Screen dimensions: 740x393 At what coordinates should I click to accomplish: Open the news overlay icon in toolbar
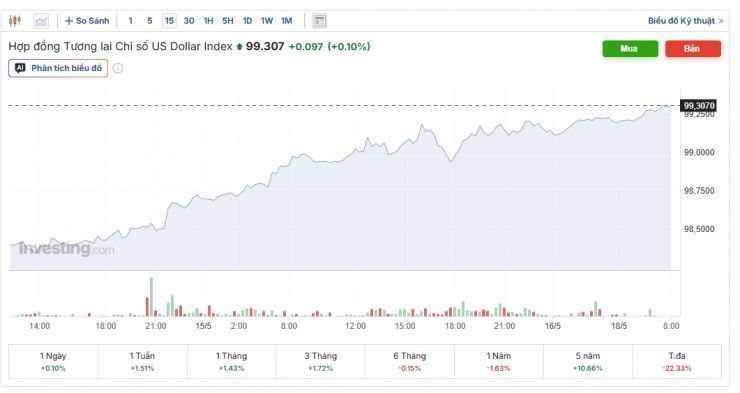pos(320,21)
